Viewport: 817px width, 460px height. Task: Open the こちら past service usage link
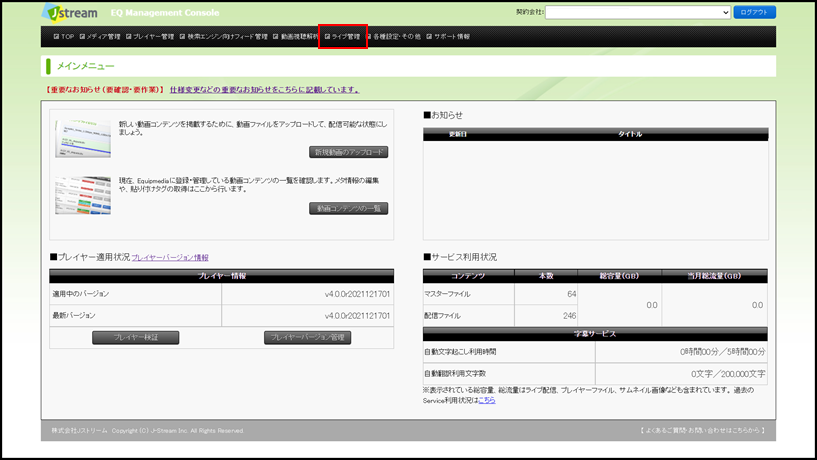pyautogui.click(x=487, y=399)
